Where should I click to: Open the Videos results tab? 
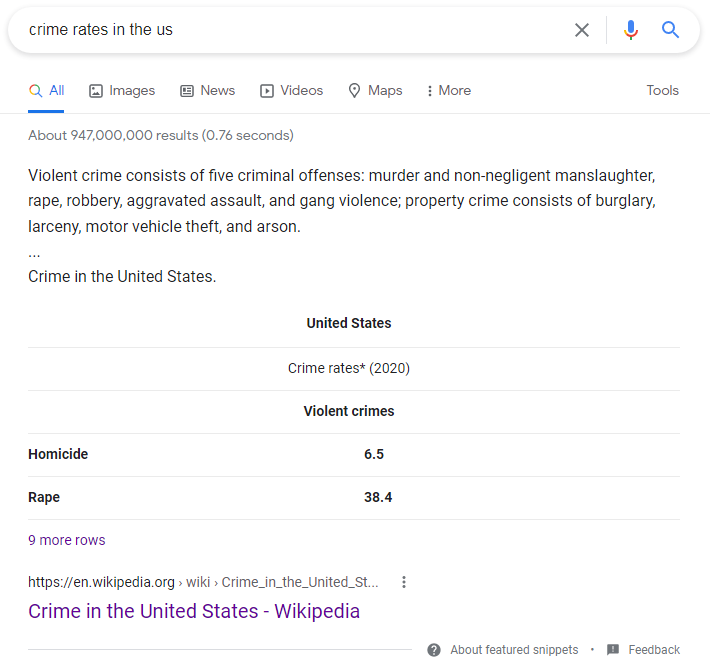point(291,90)
